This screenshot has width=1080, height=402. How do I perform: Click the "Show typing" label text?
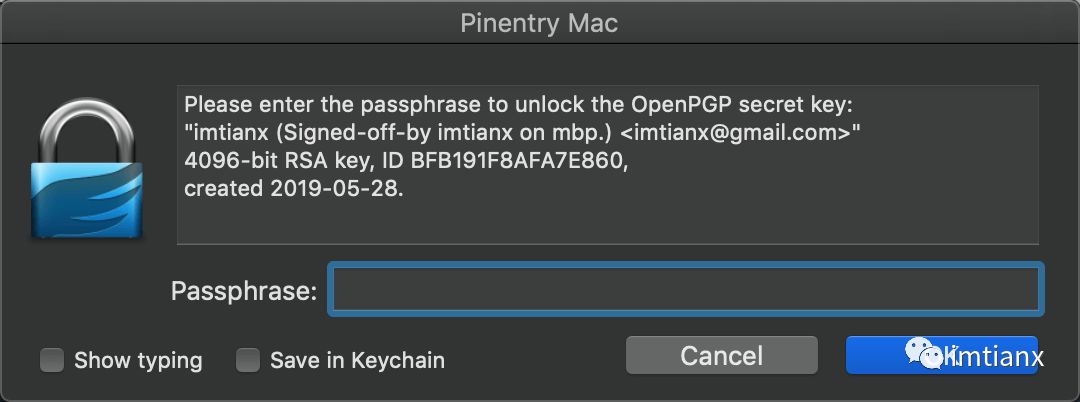(x=138, y=360)
